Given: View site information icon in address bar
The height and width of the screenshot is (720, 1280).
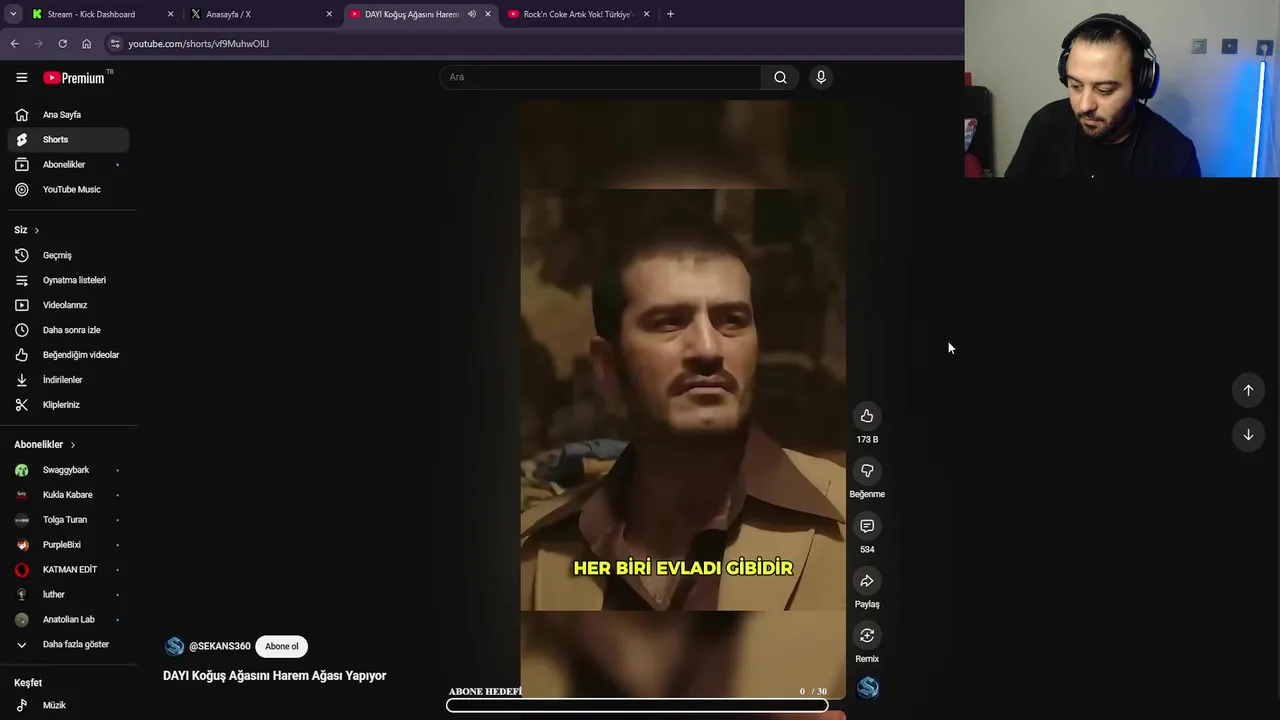Looking at the screenshot, I should pos(115,44).
